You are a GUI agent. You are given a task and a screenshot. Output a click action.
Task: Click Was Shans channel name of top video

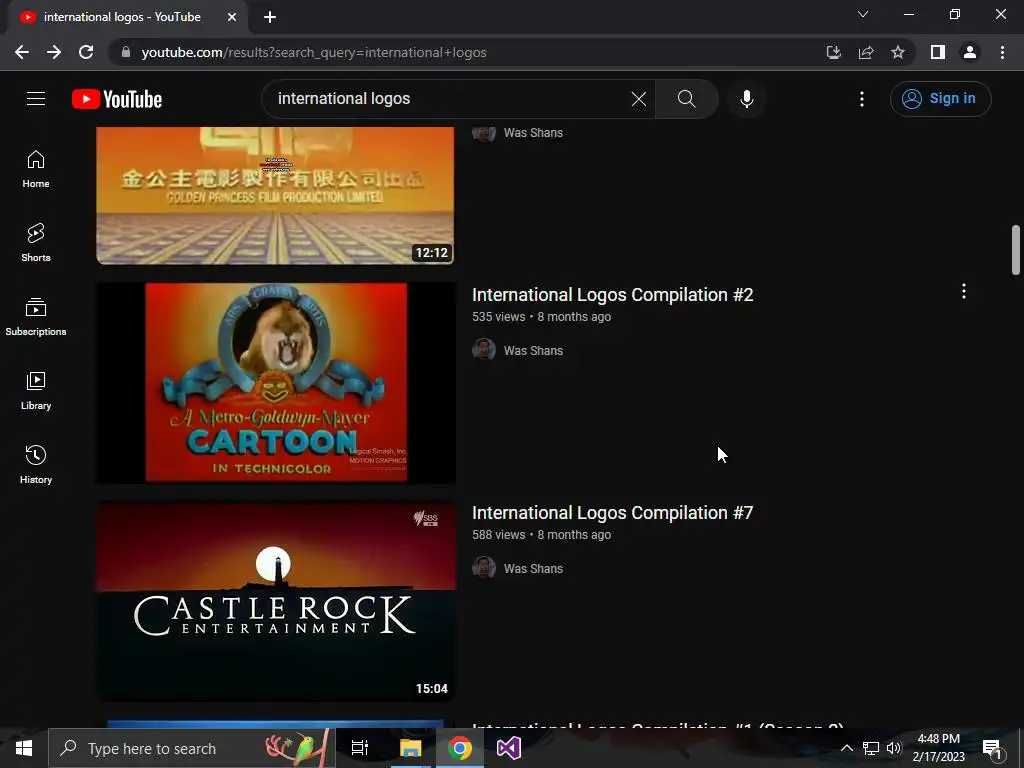533,133
